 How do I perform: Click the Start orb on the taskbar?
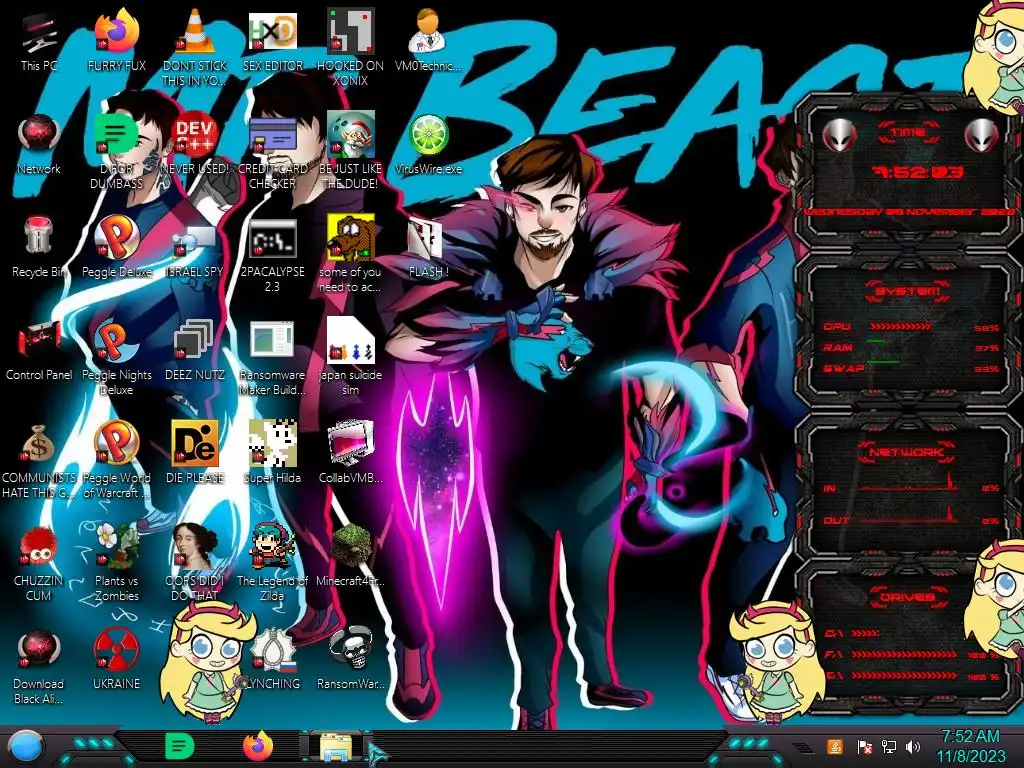coord(26,746)
